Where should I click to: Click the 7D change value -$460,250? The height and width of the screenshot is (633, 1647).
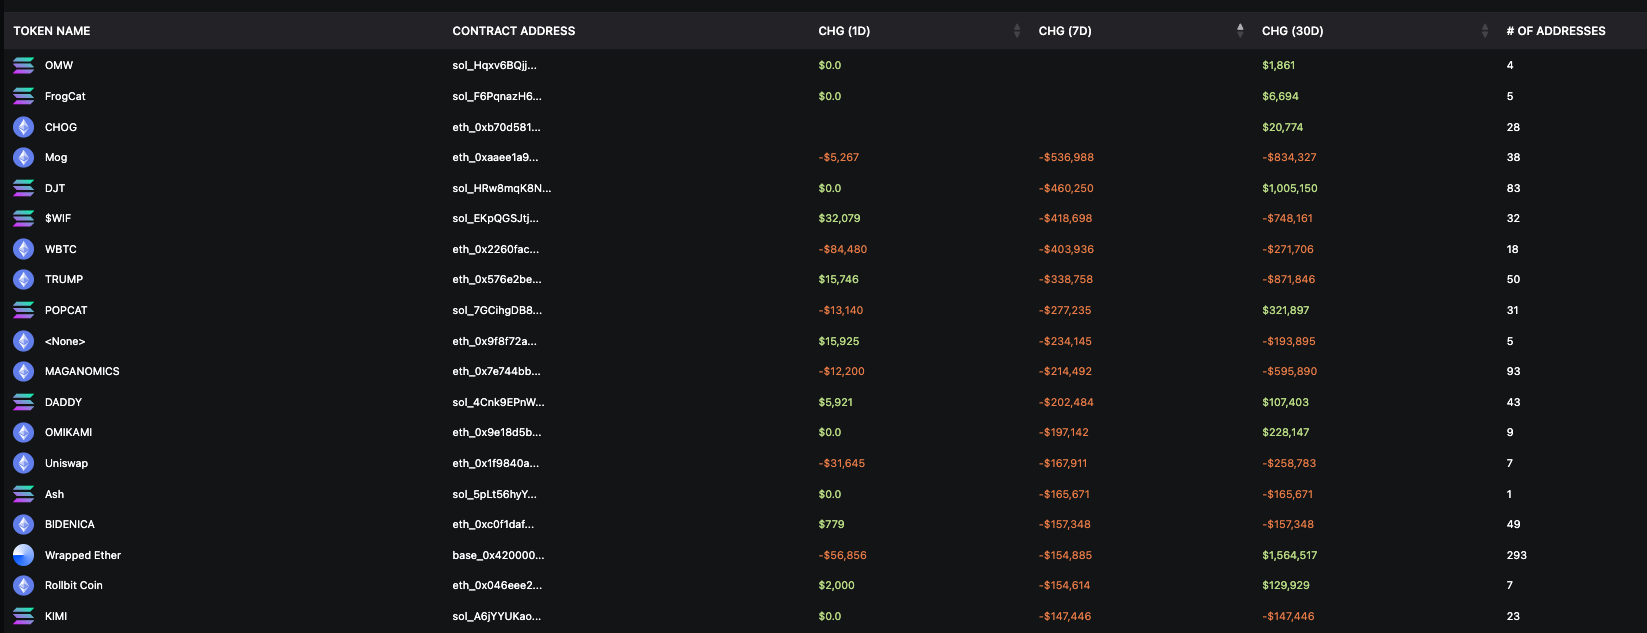click(1066, 188)
